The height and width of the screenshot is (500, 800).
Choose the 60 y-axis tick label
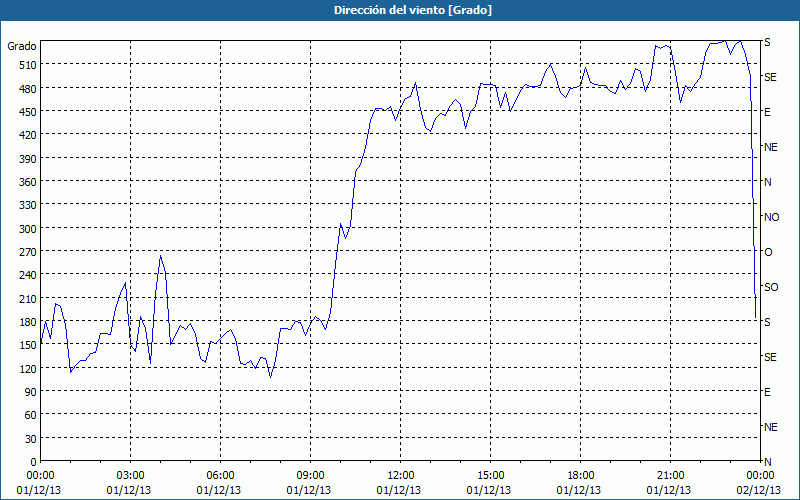31,415
